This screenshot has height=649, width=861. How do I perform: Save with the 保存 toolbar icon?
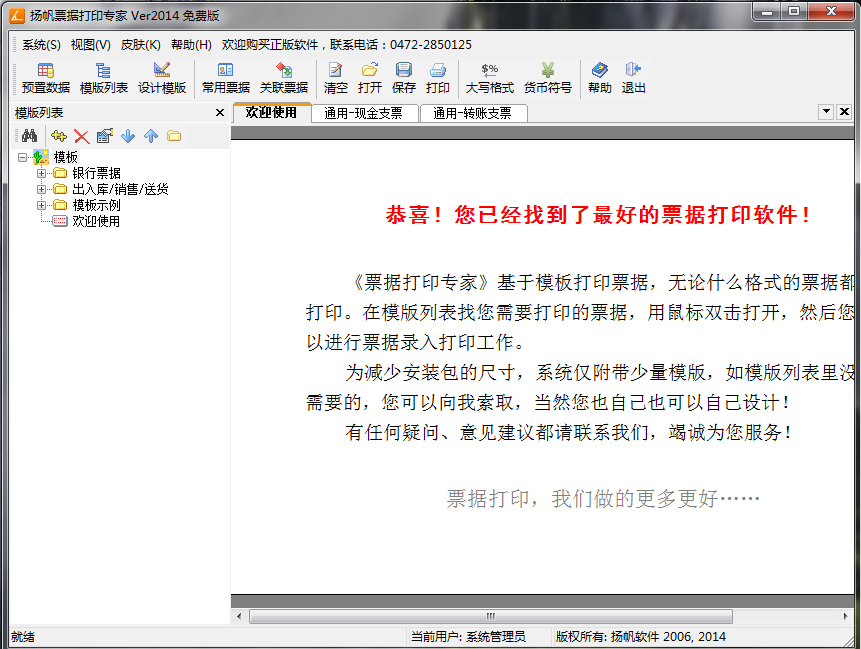coord(403,78)
